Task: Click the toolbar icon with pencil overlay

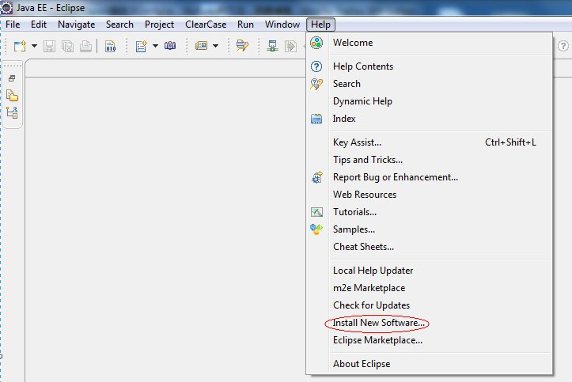Action: (x=242, y=46)
